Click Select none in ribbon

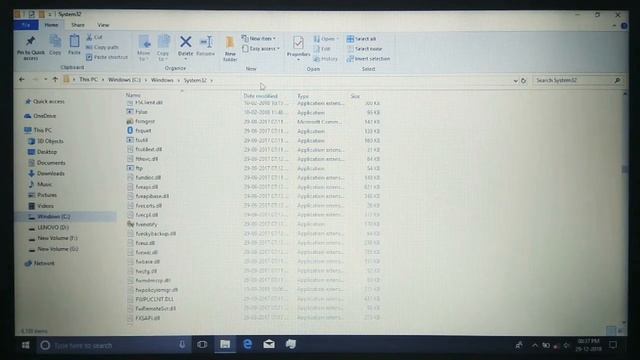(364, 49)
